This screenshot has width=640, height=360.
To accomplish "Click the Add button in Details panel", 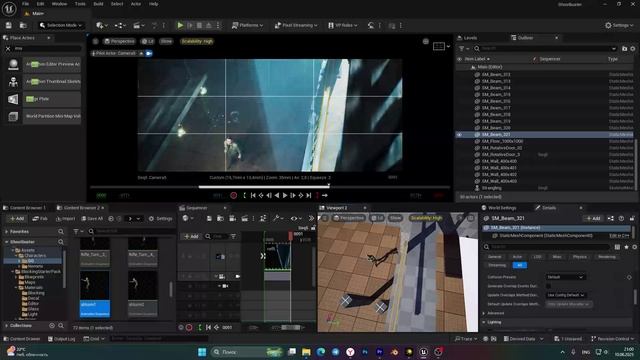I will coord(593,218).
